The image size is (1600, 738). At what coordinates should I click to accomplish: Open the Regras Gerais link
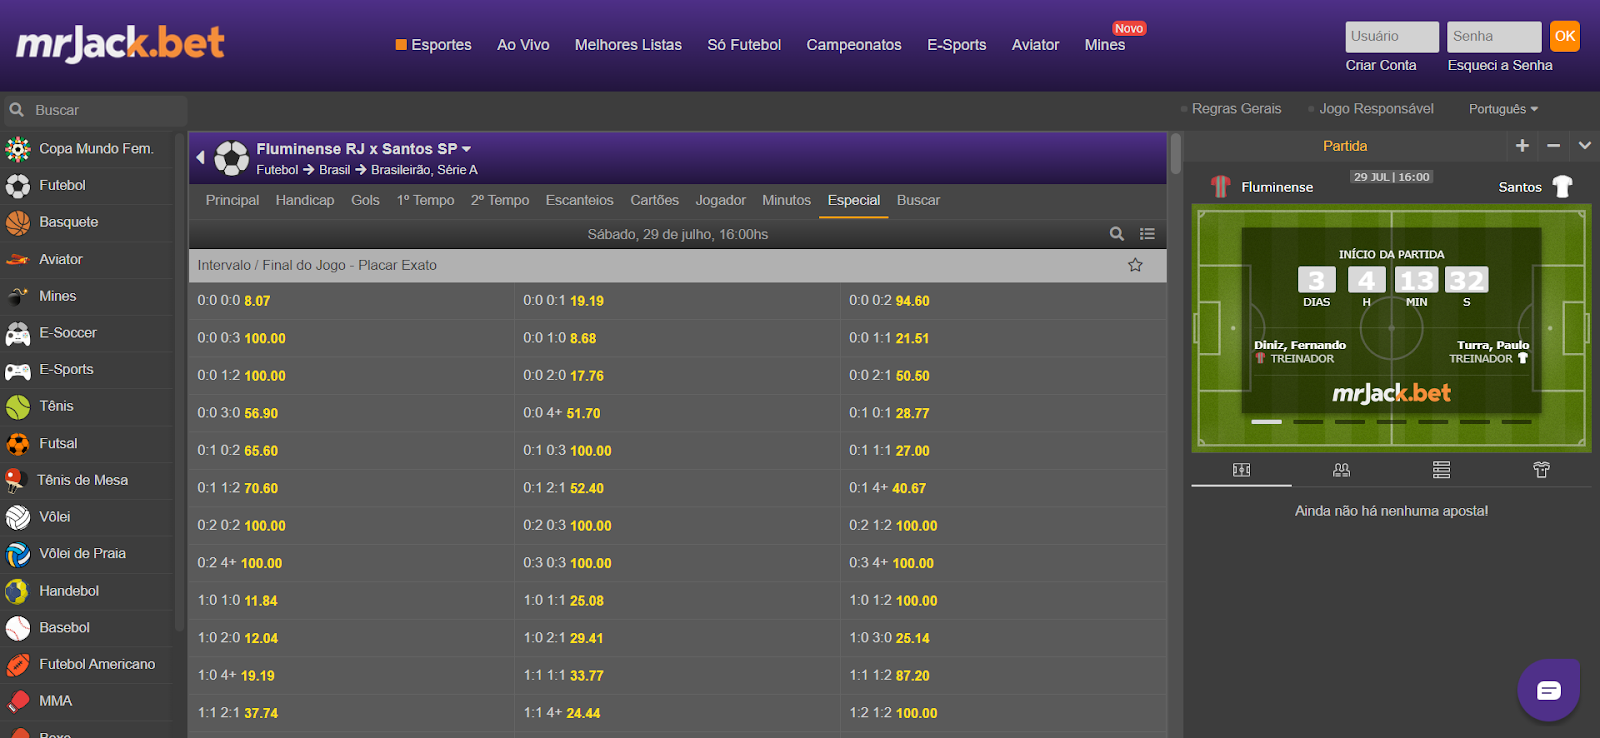(x=1236, y=109)
